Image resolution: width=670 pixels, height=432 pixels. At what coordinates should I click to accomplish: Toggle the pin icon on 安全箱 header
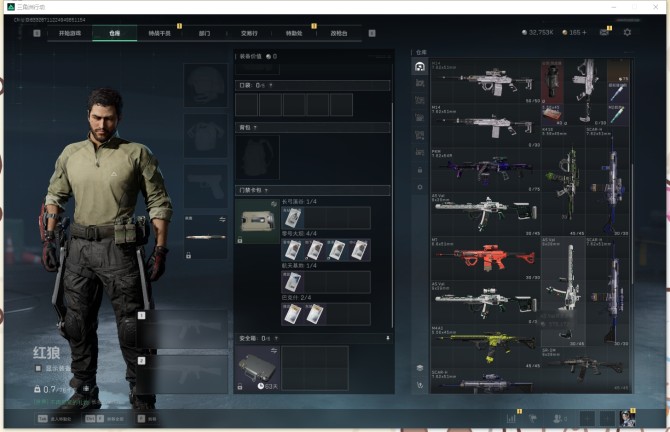pyautogui.click(x=388, y=338)
